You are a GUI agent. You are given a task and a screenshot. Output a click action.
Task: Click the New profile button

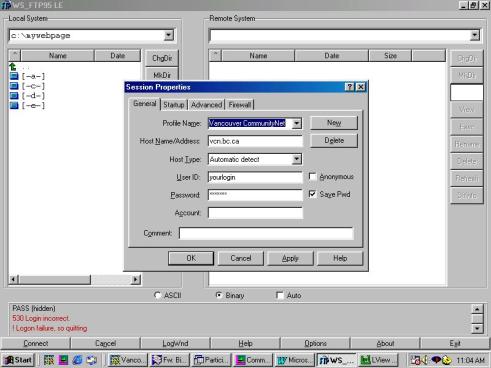334,123
